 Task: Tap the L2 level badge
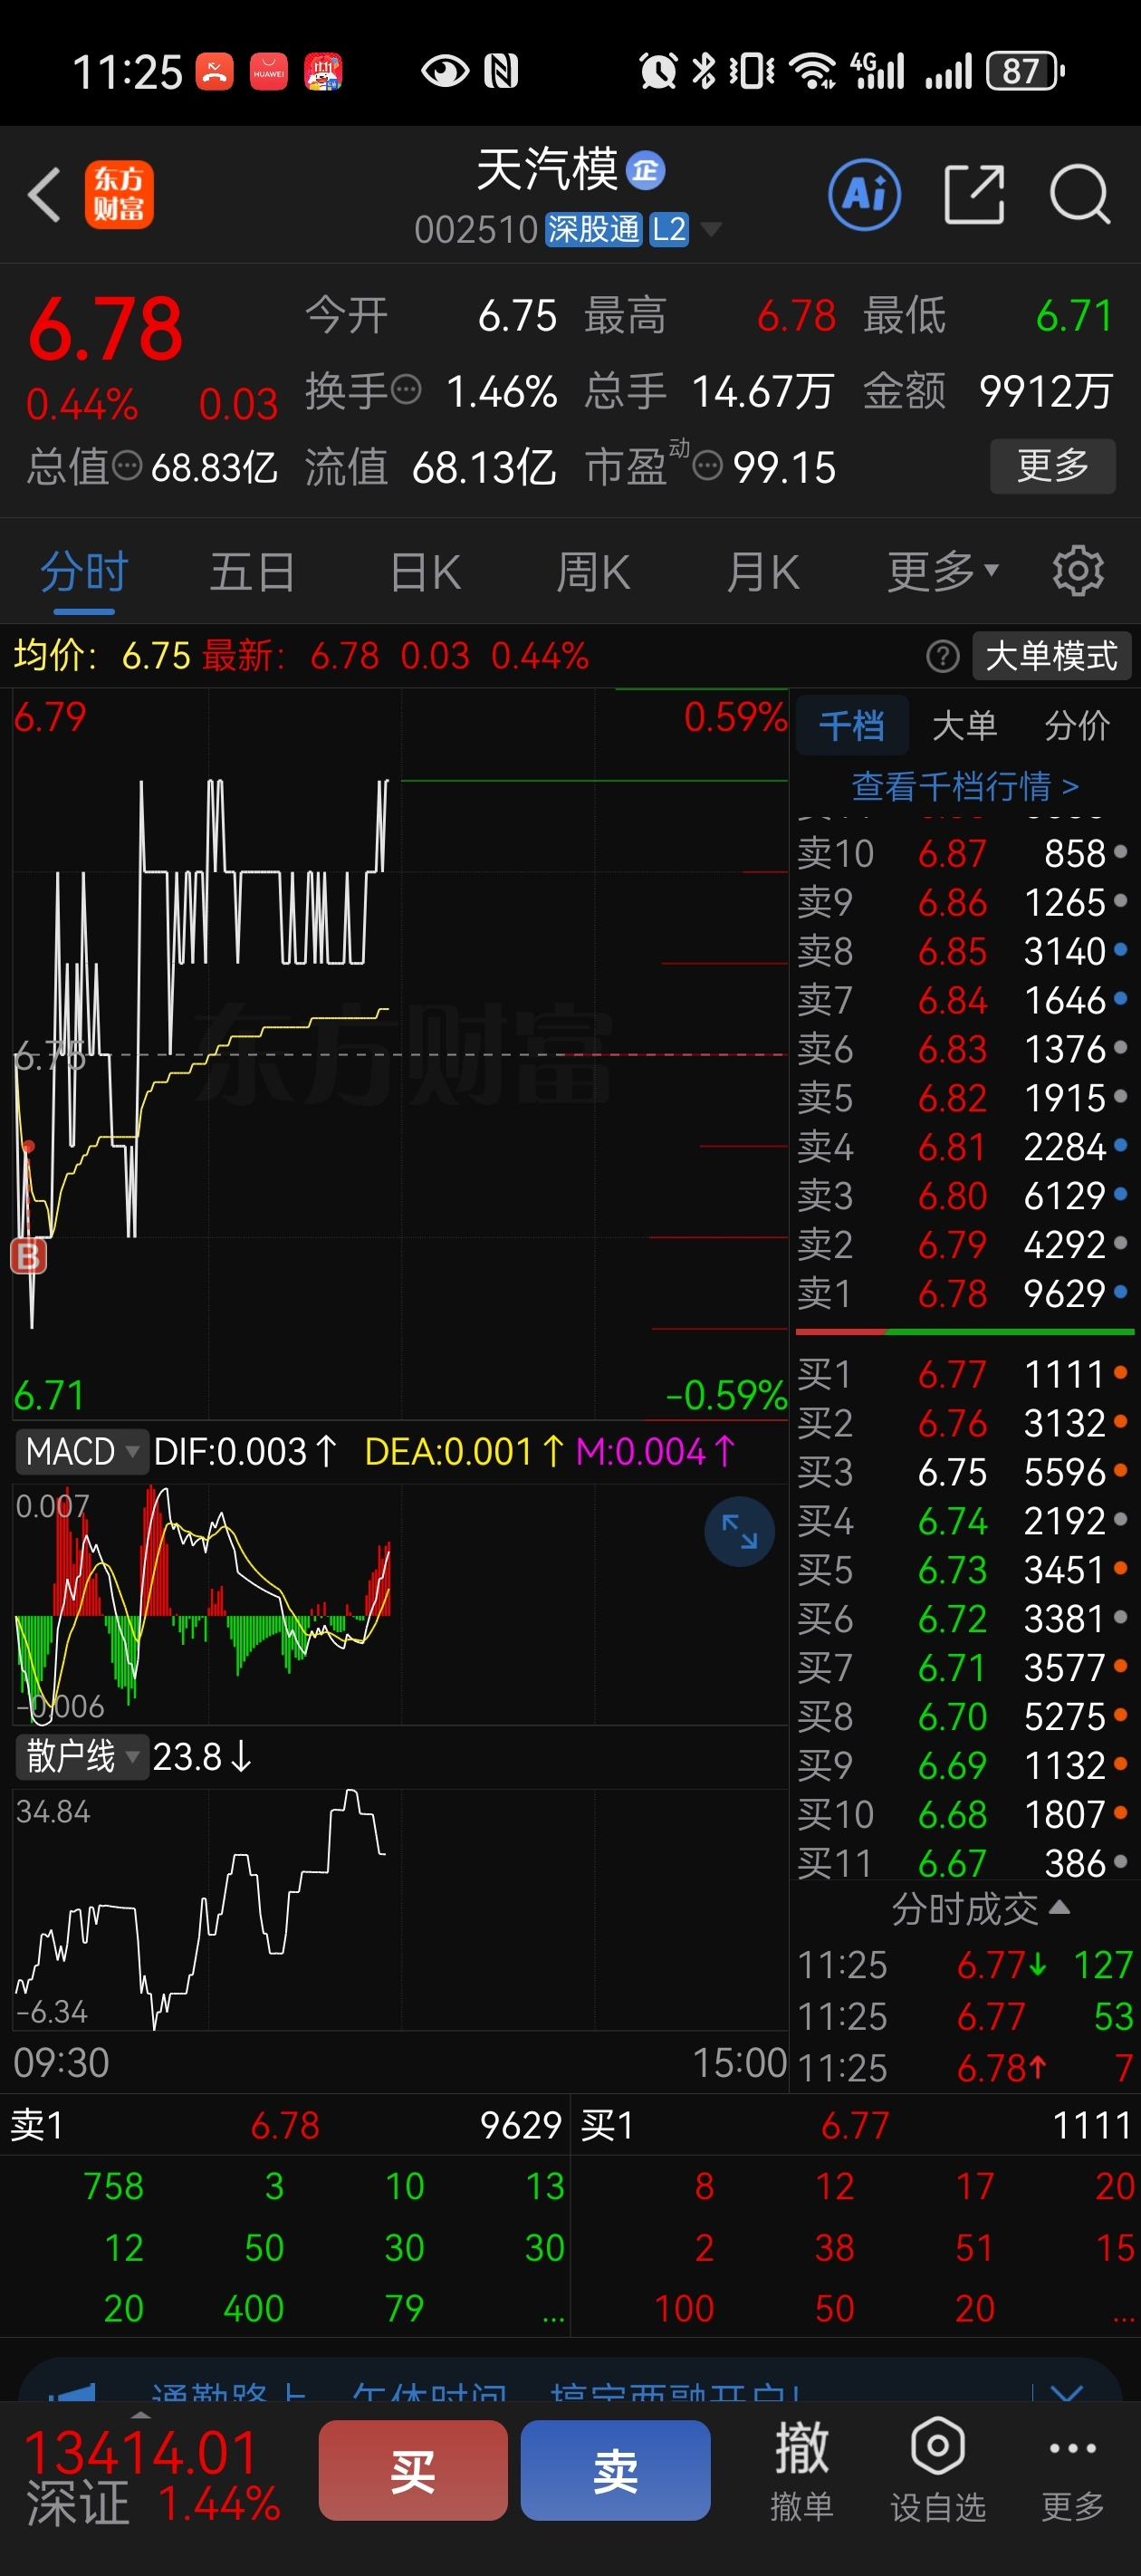coord(669,230)
